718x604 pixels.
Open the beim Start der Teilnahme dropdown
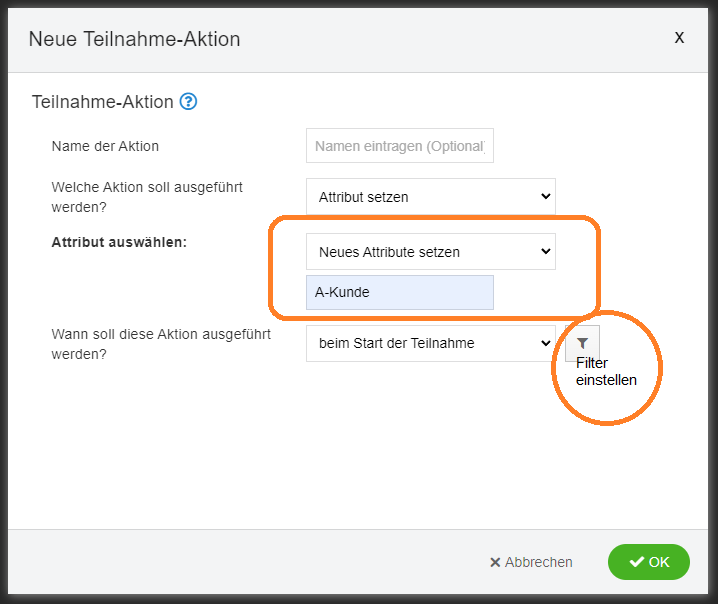pos(430,343)
